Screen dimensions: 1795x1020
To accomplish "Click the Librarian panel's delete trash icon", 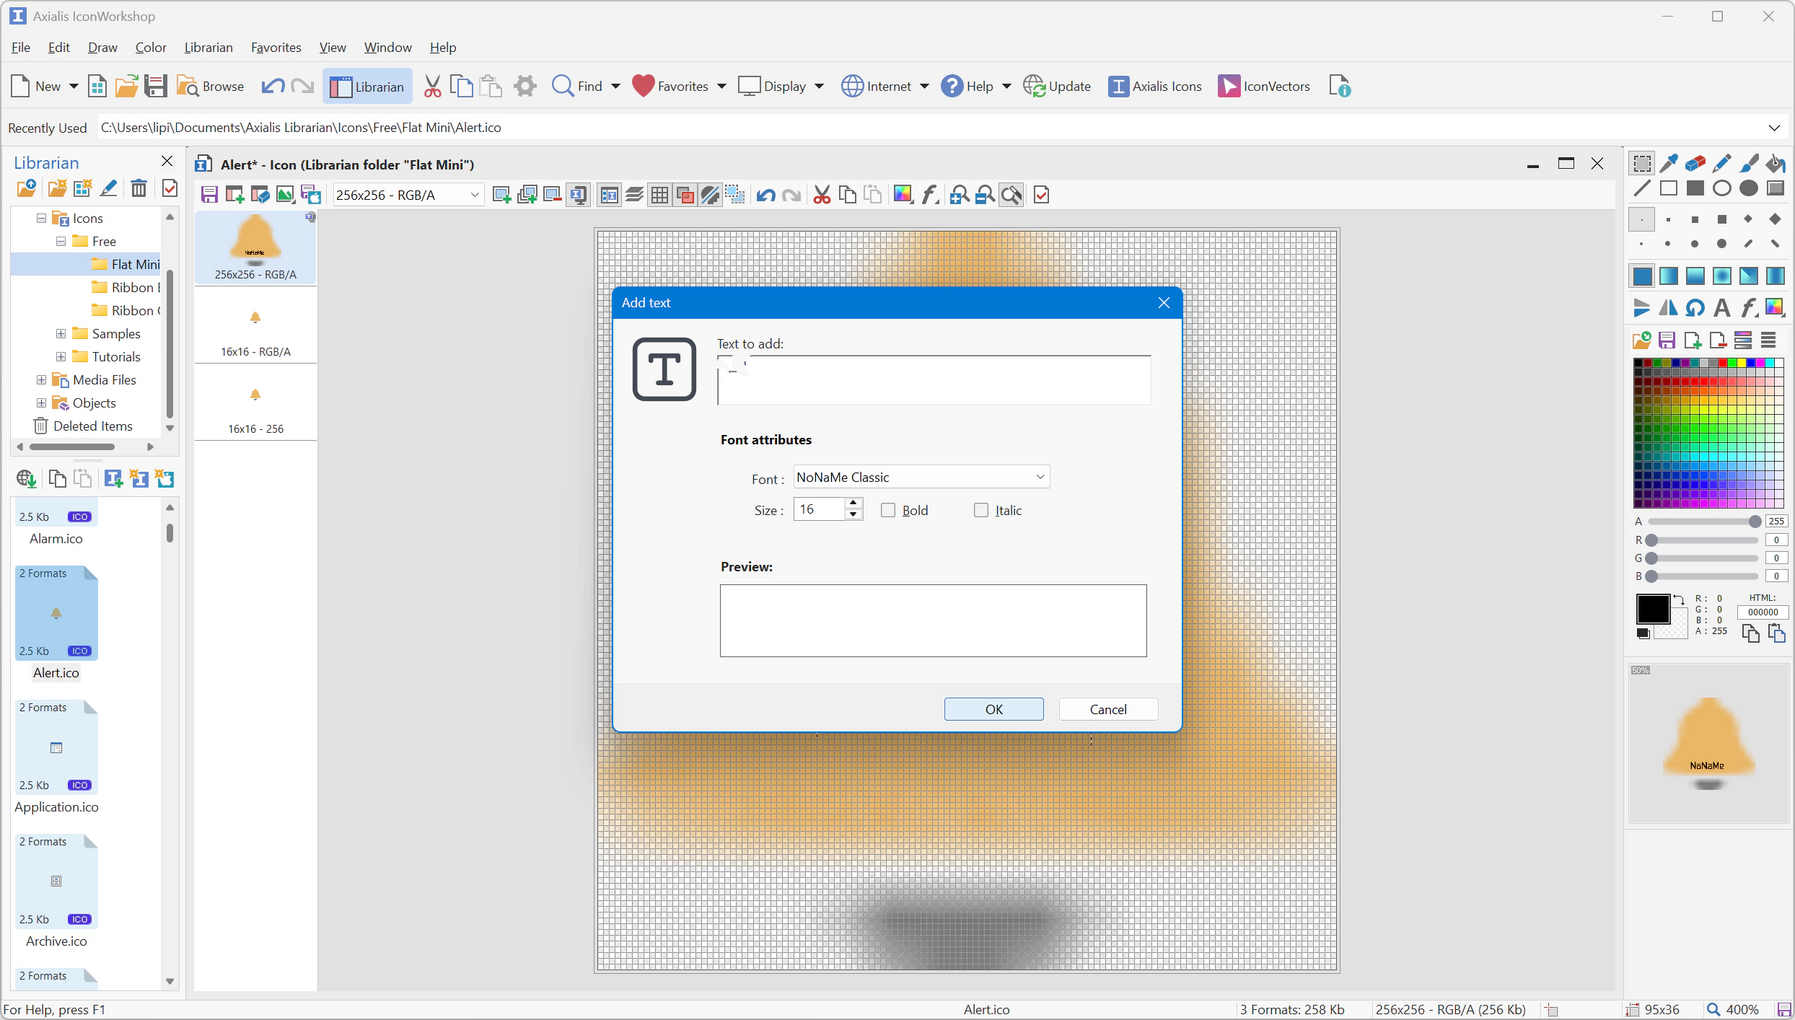I will click(x=139, y=188).
